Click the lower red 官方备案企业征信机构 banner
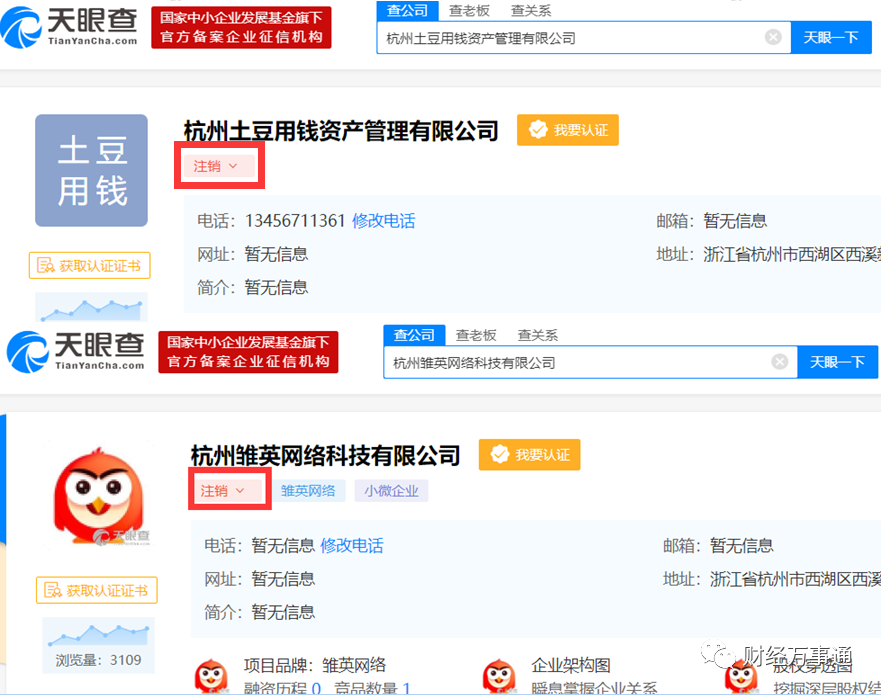The image size is (881, 695). (248, 352)
